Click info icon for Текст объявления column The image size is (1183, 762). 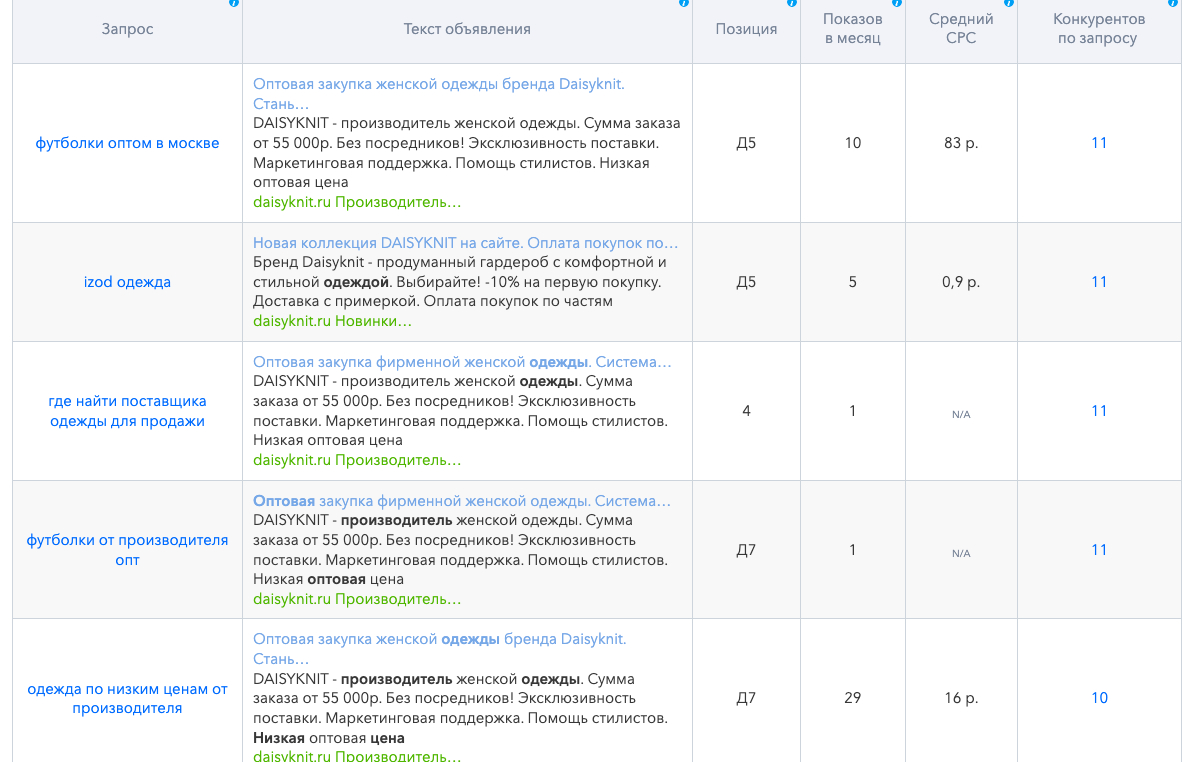[x=684, y=3]
